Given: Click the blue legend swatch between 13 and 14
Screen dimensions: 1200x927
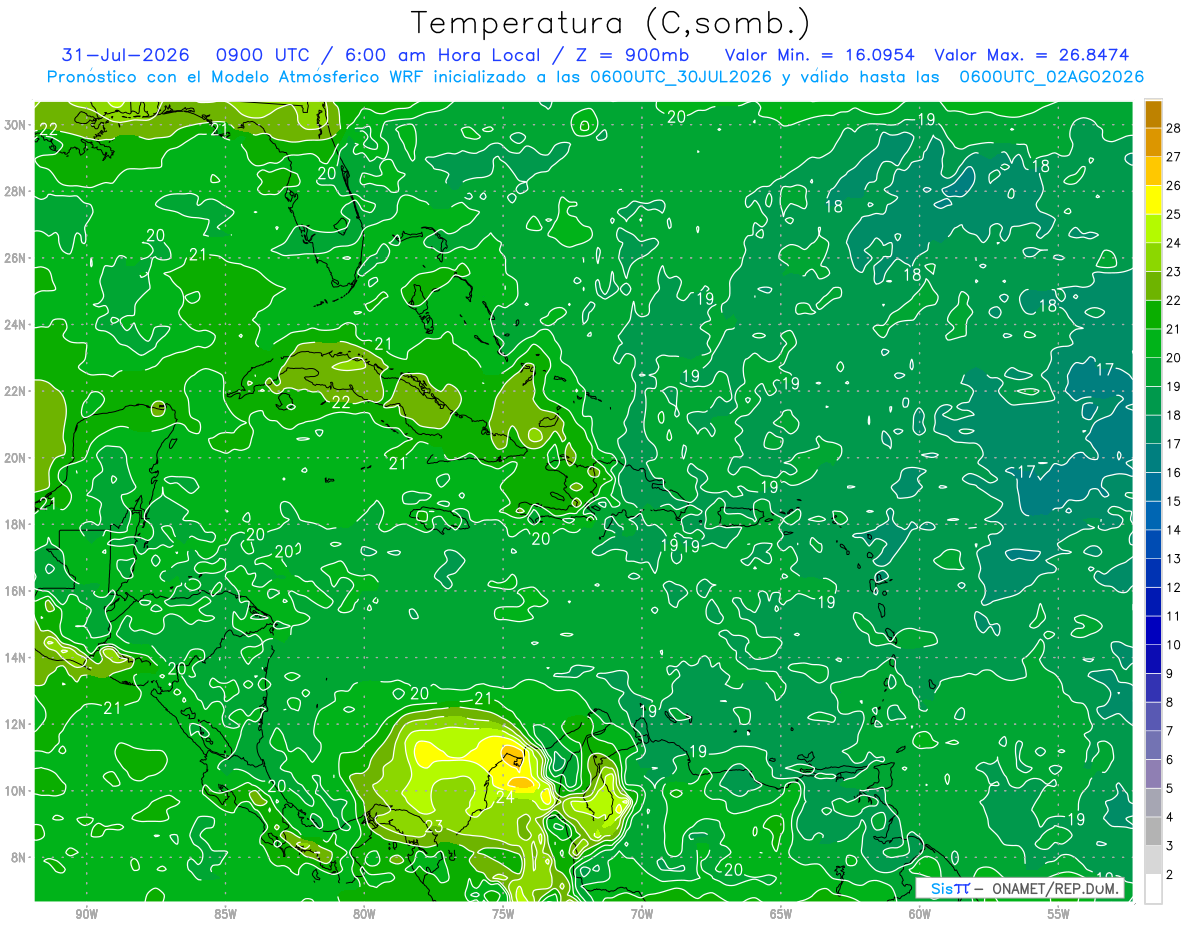Looking at the screenshot, I should click(x=1153, y=544).
